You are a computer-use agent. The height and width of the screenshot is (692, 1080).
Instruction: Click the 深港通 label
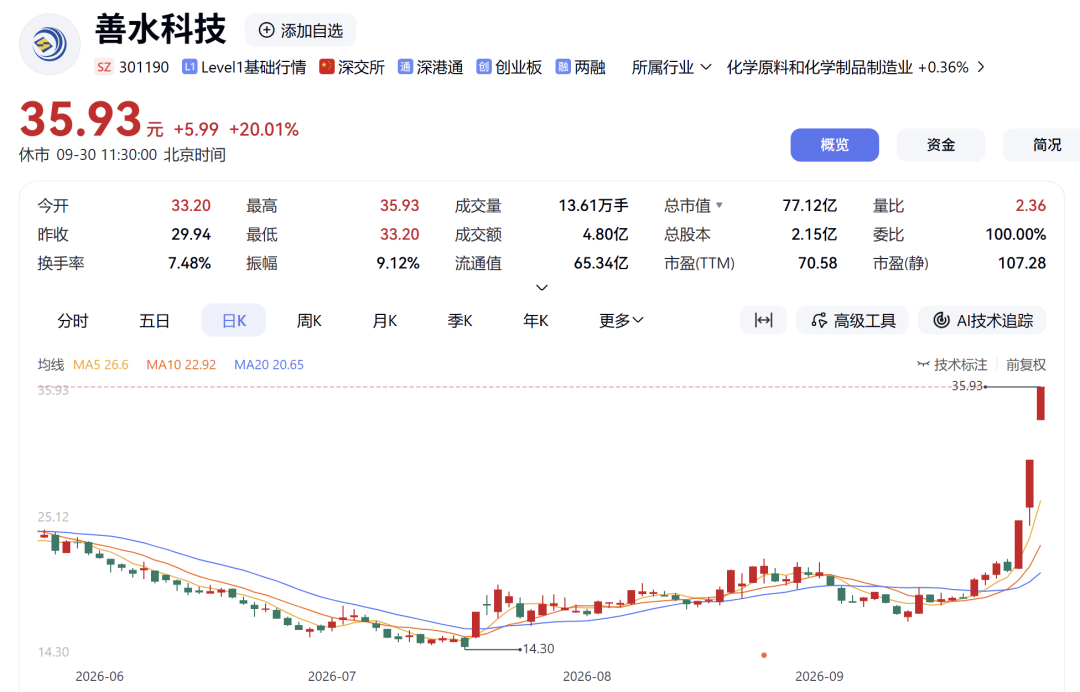tap(439, 67)
